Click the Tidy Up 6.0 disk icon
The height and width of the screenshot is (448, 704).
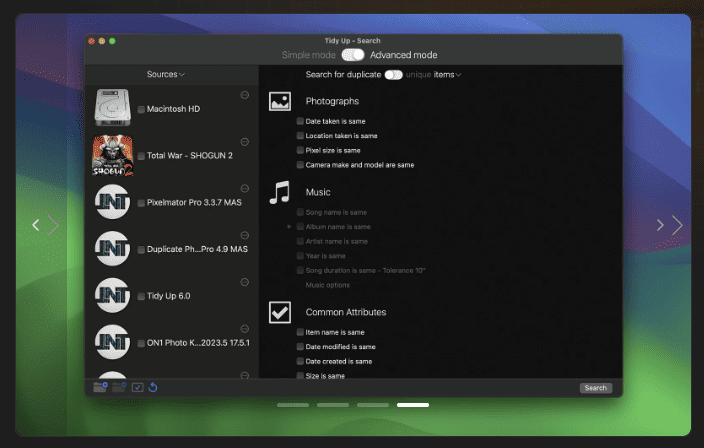[x=113, y=295]
